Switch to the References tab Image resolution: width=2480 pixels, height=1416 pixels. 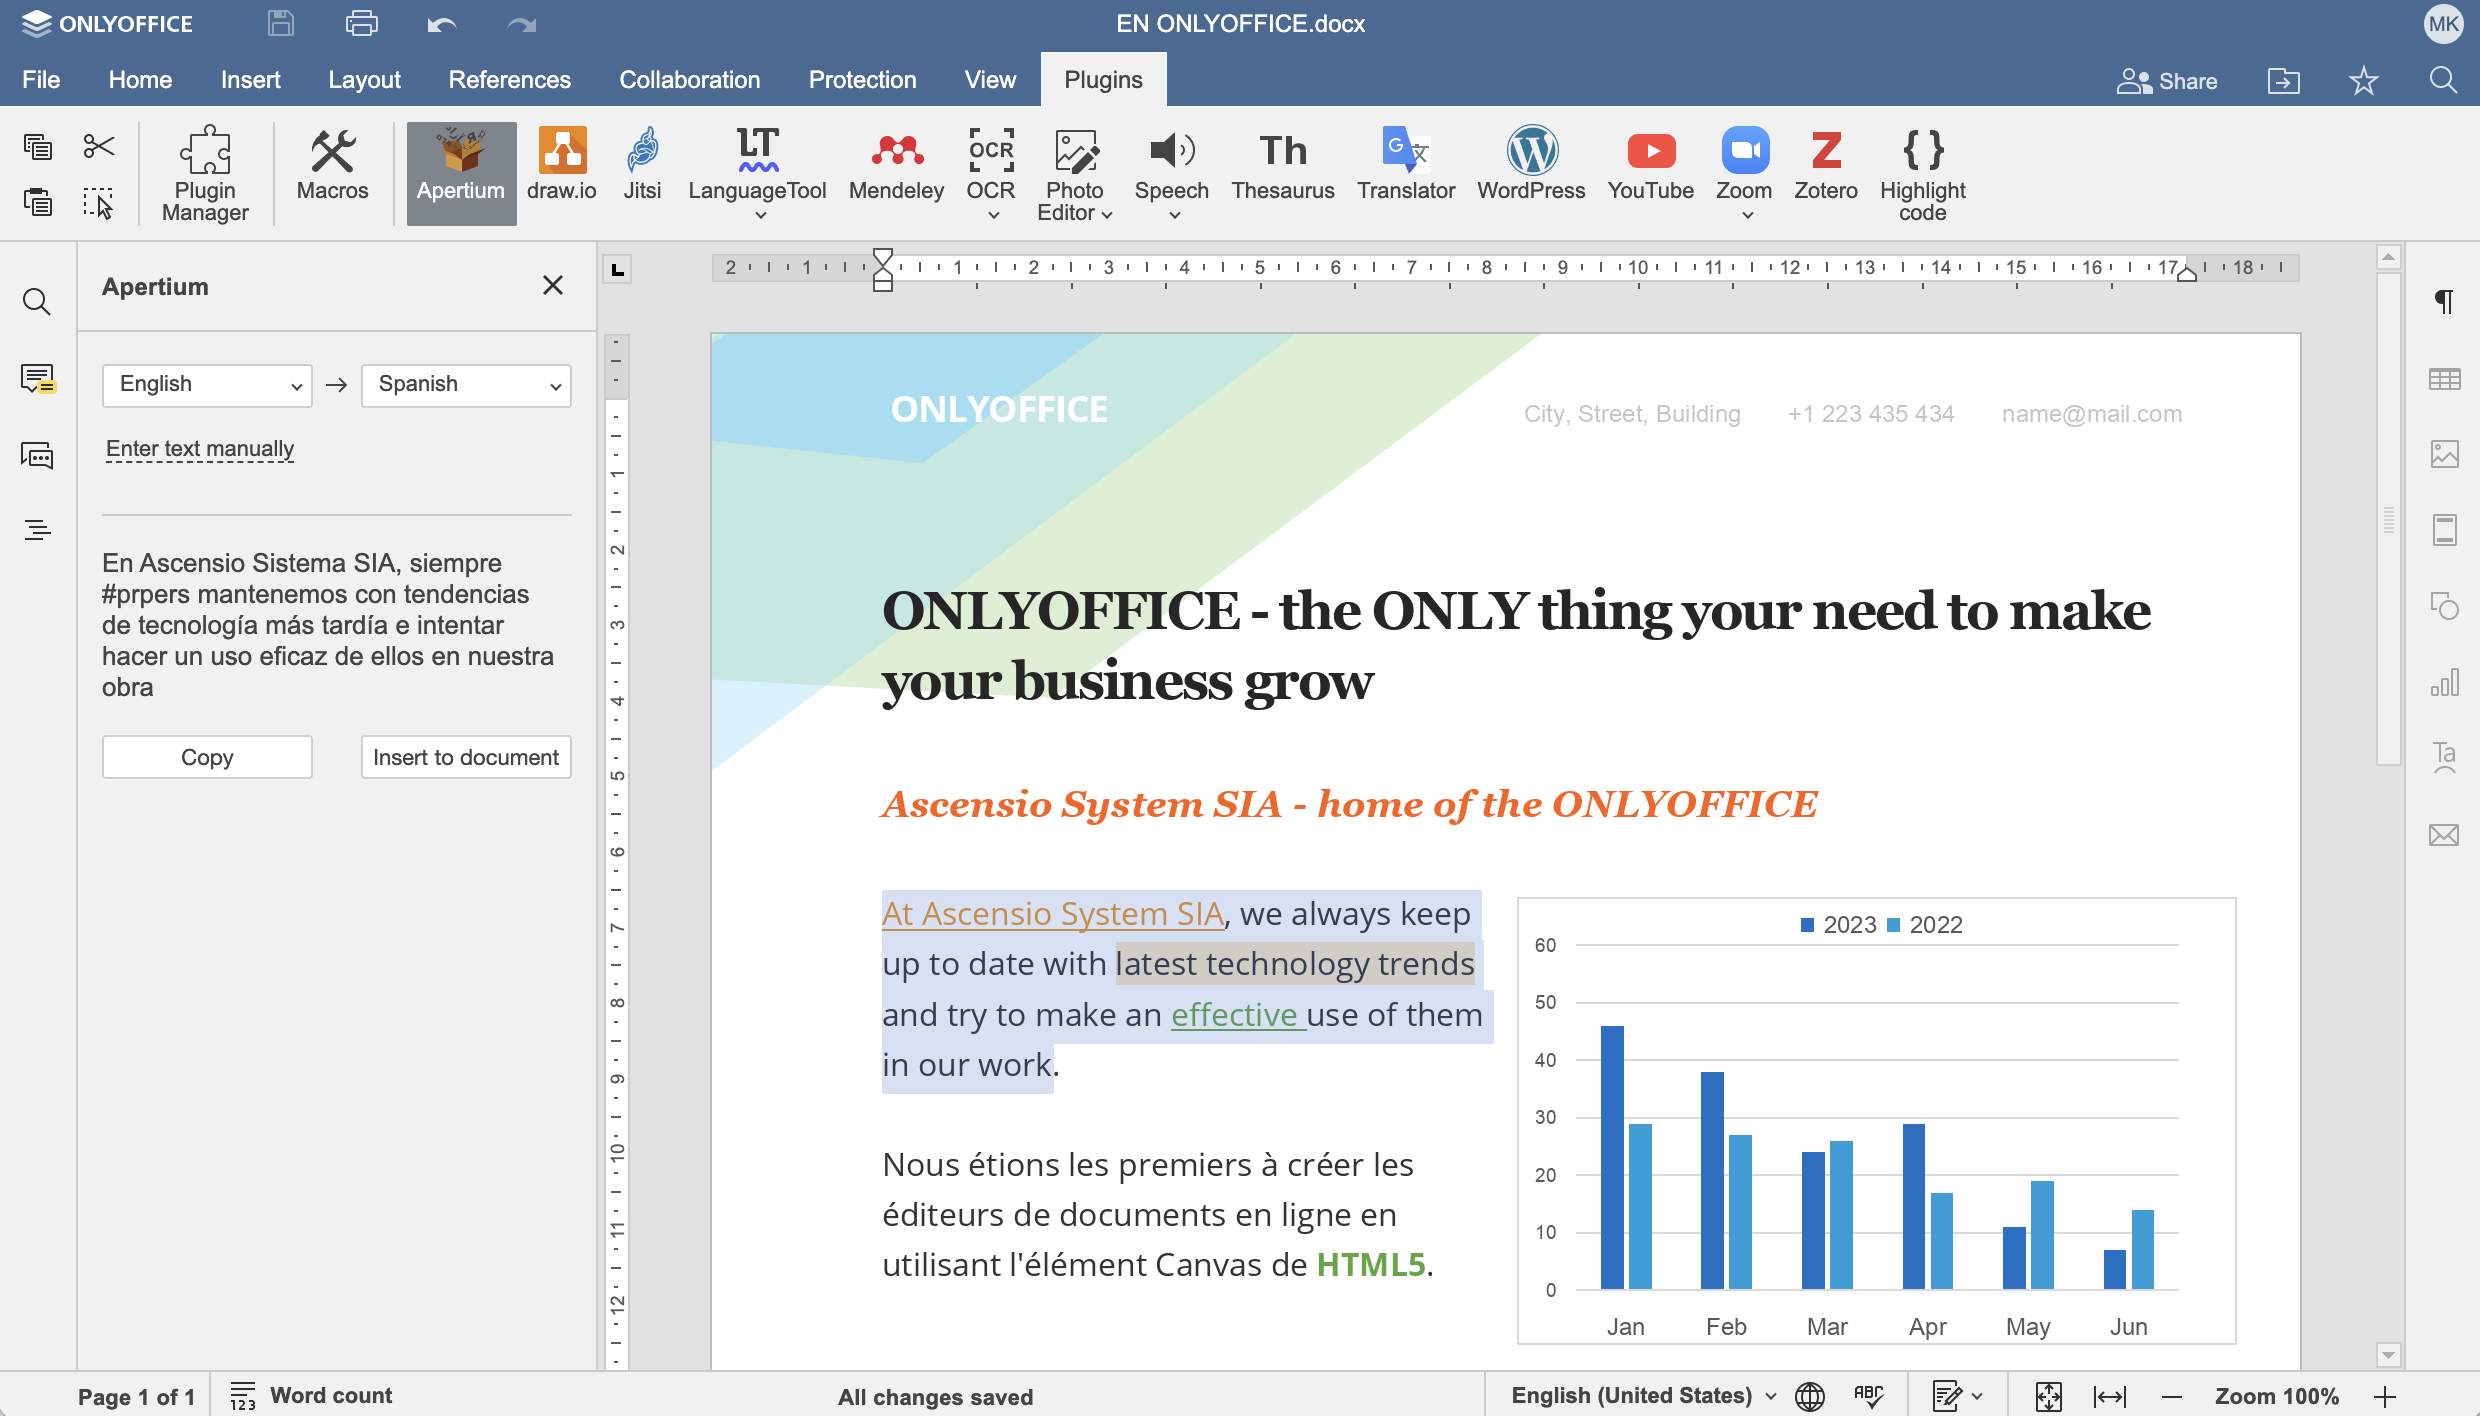click(x=509, y=80)
